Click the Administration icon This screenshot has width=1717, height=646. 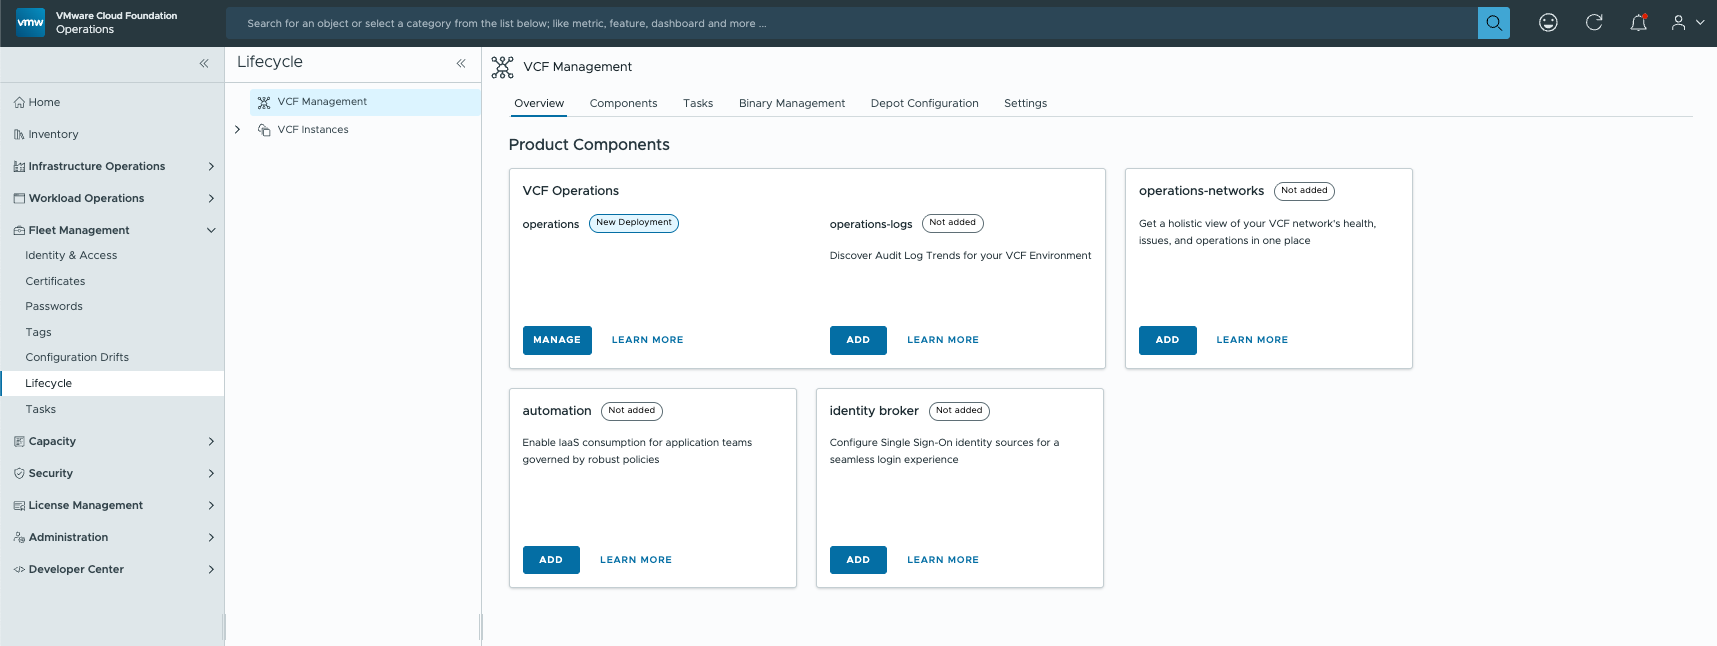19,537
